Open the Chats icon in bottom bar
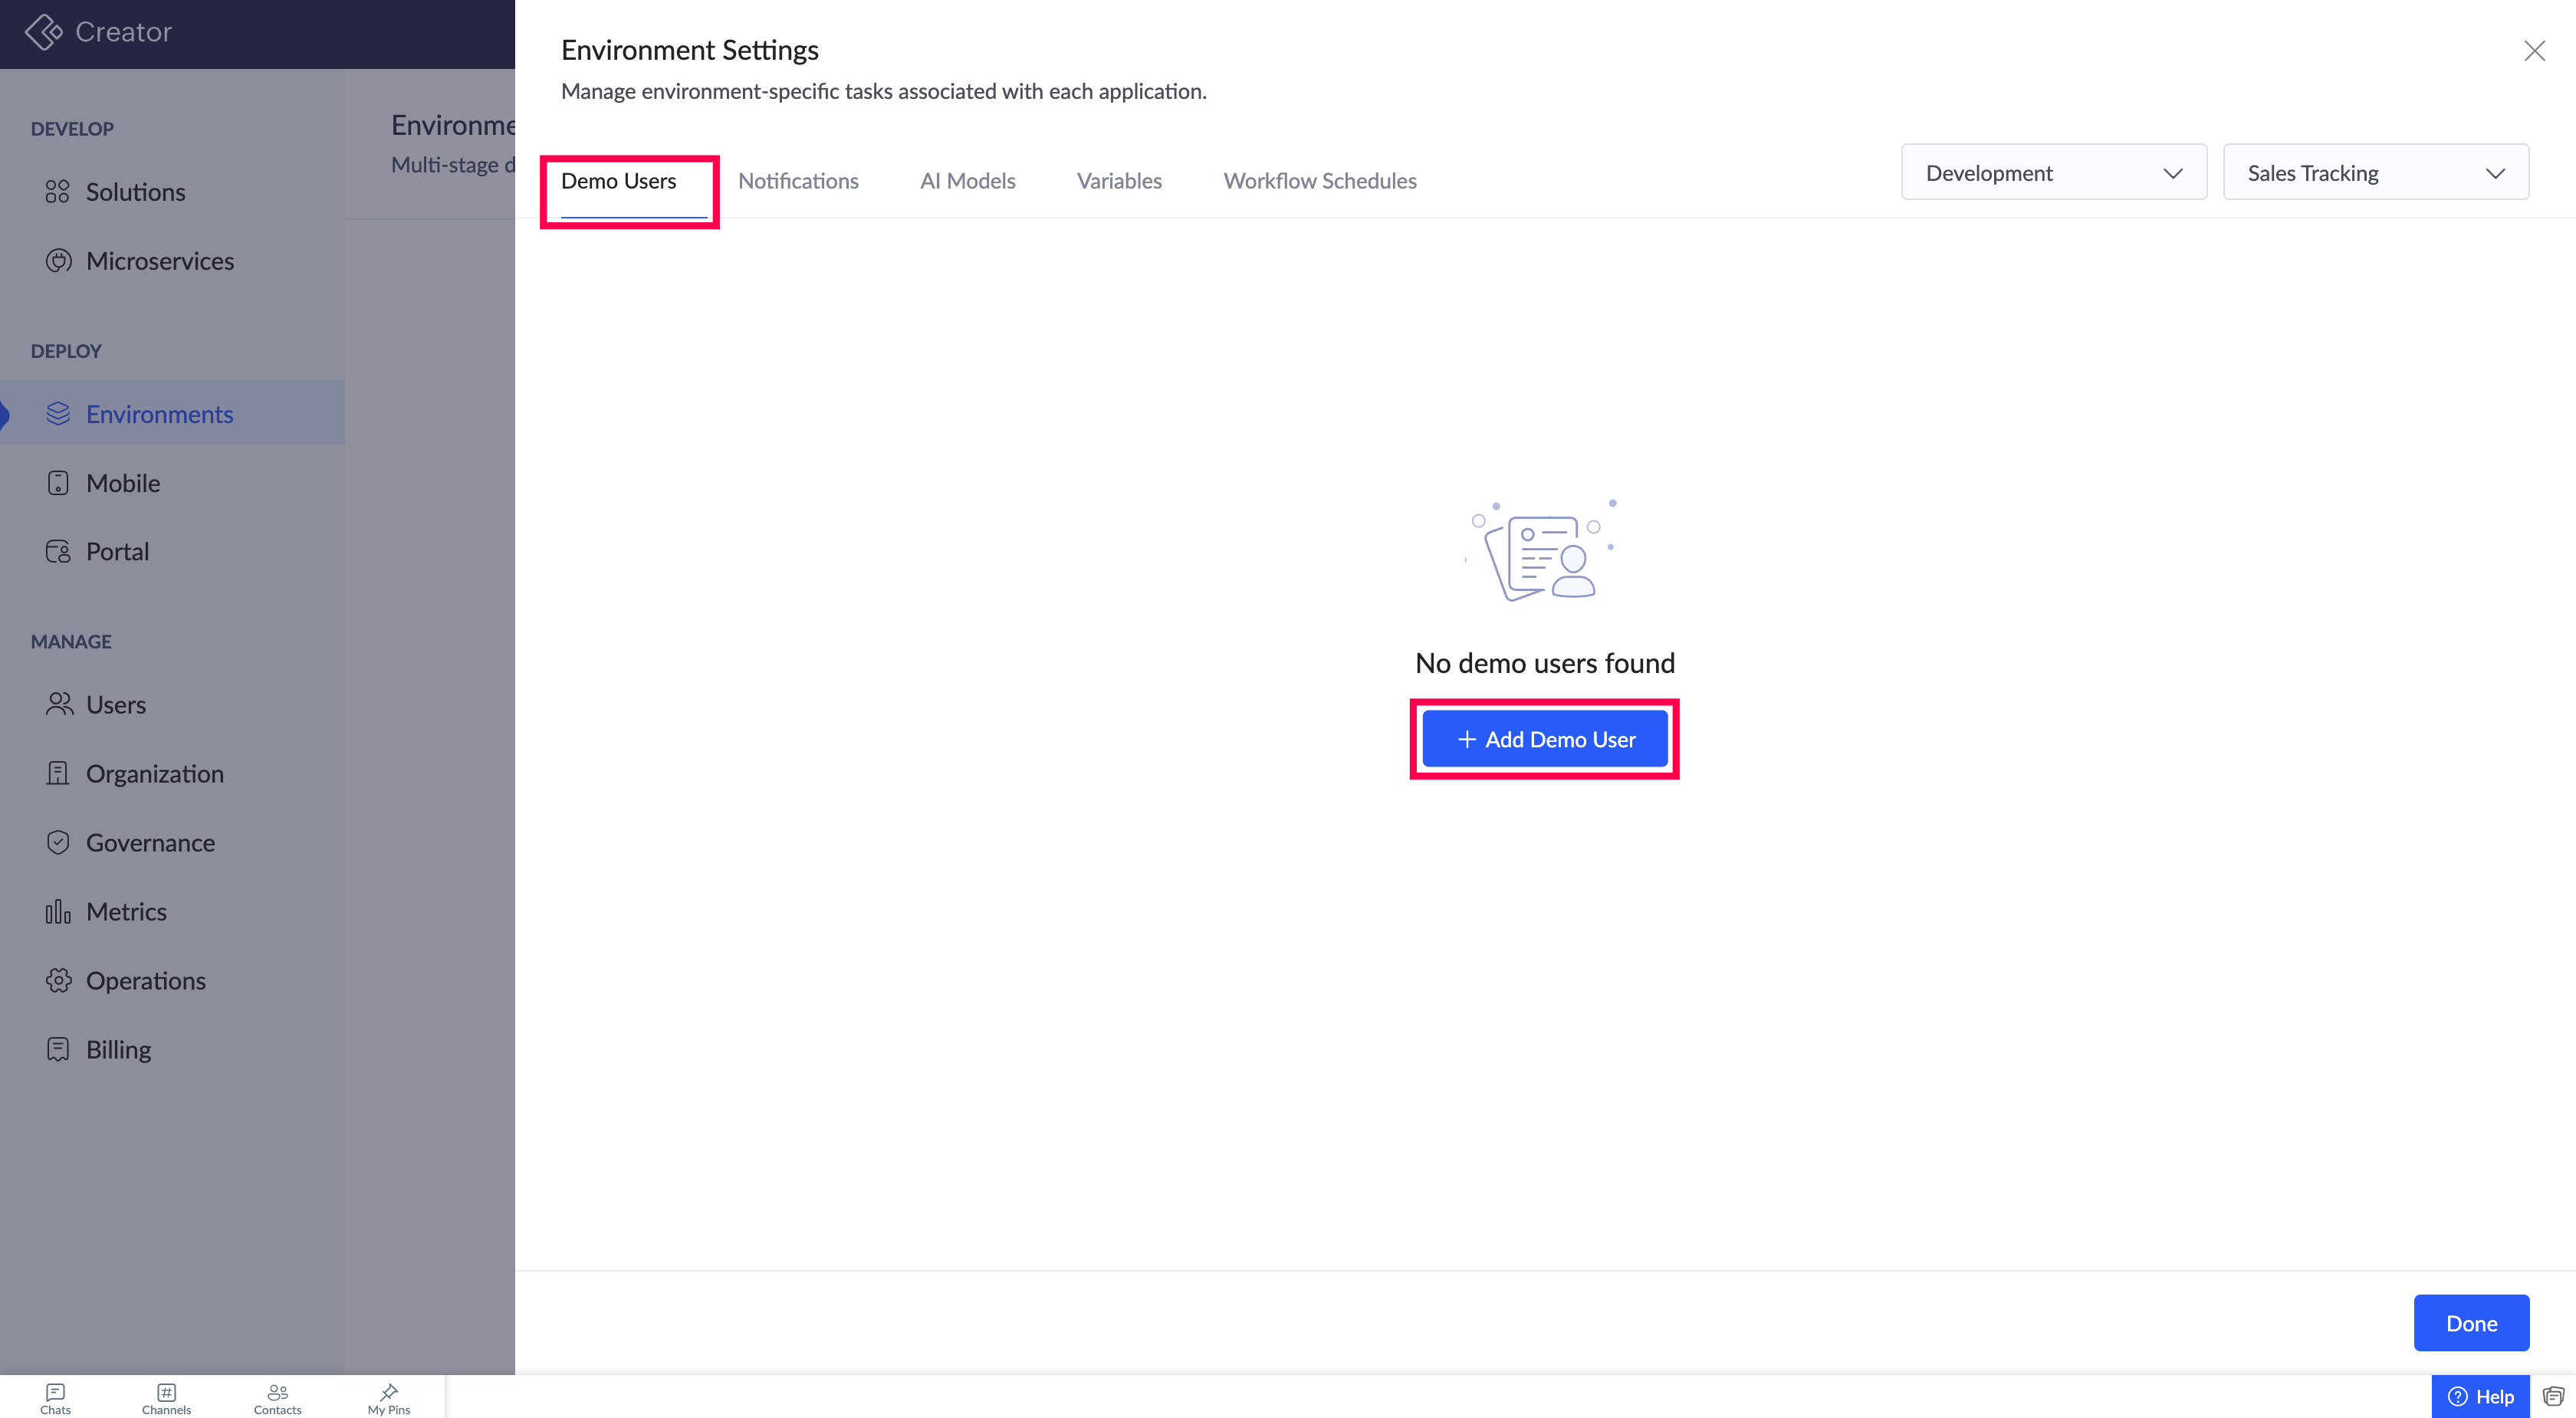This screenshot has height=1418, width=2576. pos(55,1398)
